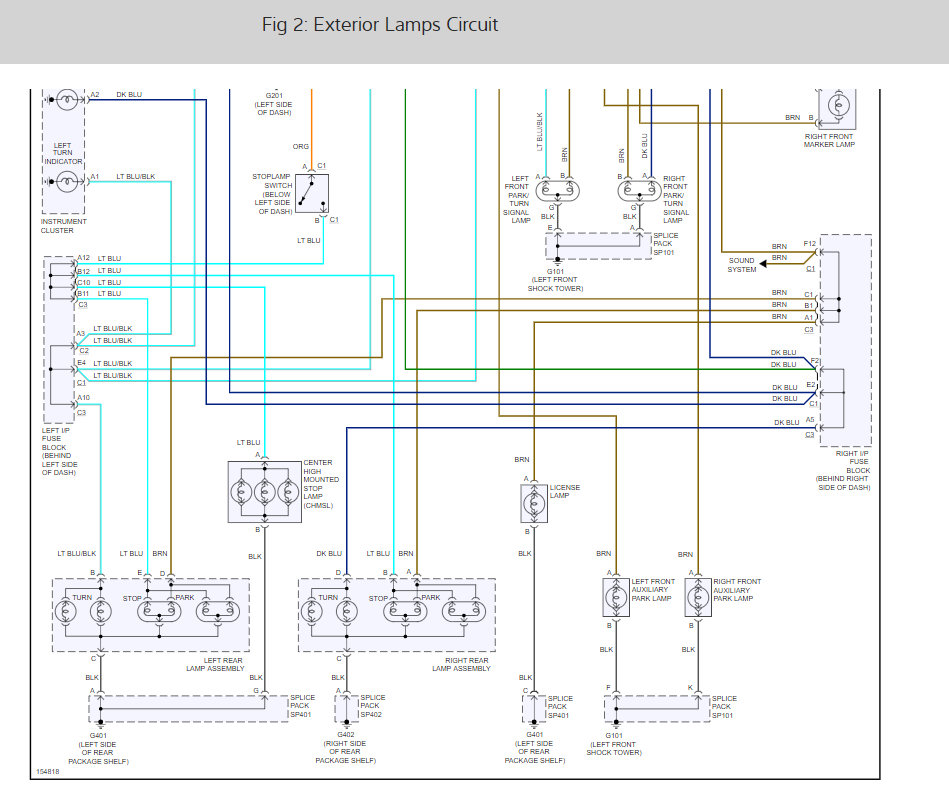
Task: Select lower turn indicator bulb at A1
Action: [67, 182]
